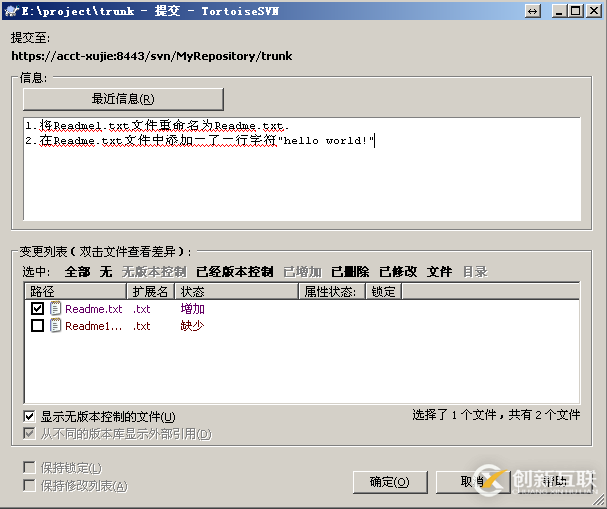Image resolution: width=607 pixels, height=509 pixels.
Task: Sort by 锁定 column header
Action: 384,291
